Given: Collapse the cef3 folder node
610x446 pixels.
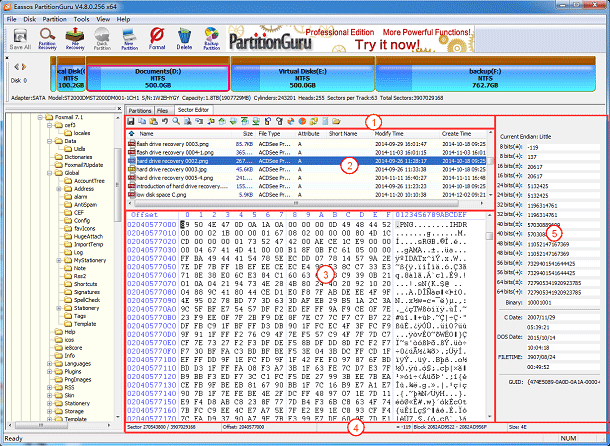Looking at the screenshot, I should point(49,125).
